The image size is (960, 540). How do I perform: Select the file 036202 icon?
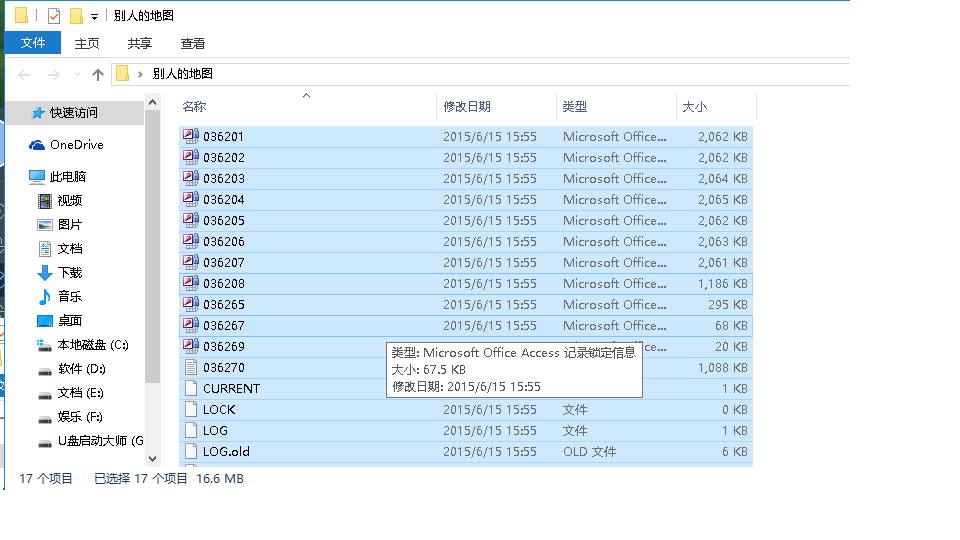point(191,157)
